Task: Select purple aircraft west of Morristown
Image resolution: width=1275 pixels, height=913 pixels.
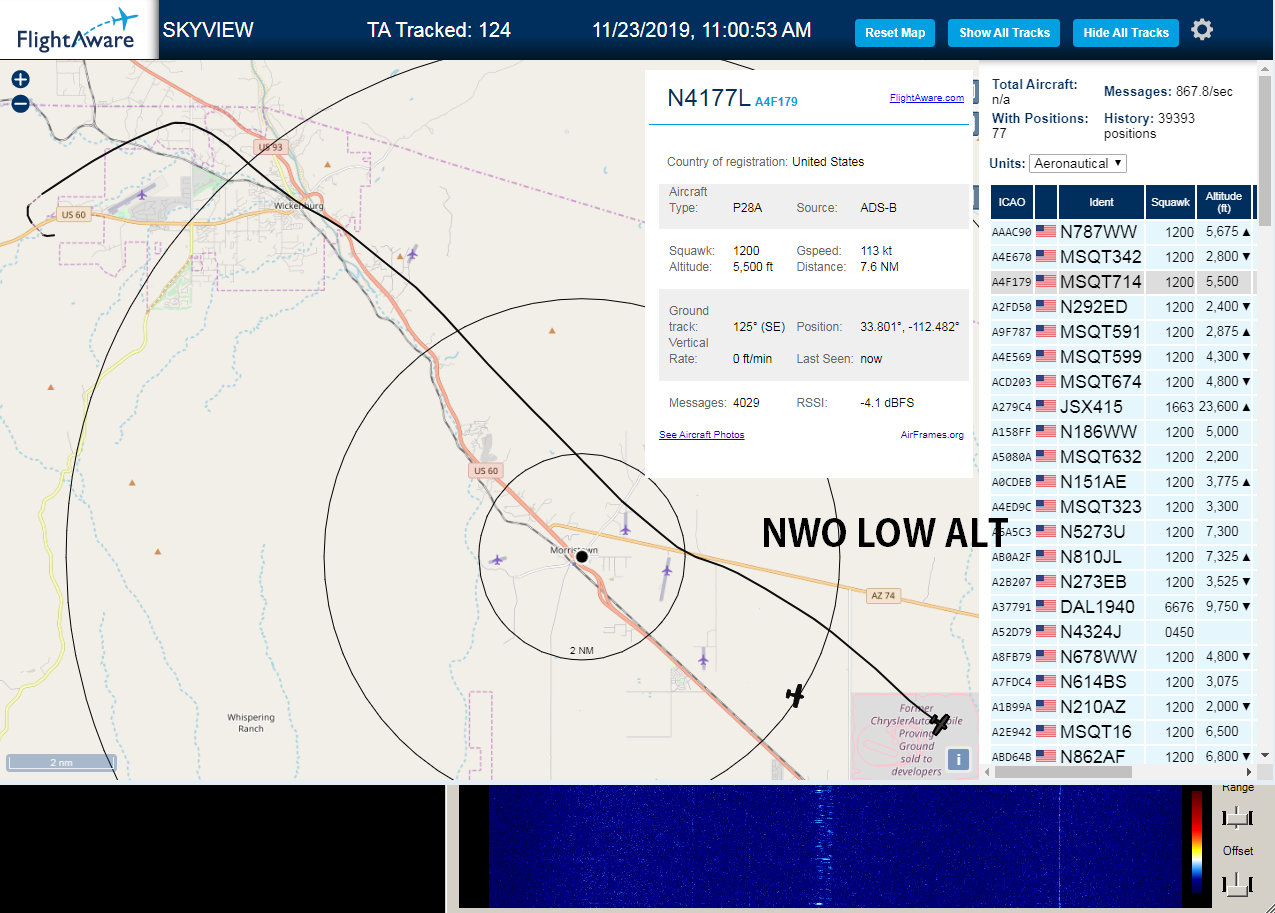Action: point(496,560)
